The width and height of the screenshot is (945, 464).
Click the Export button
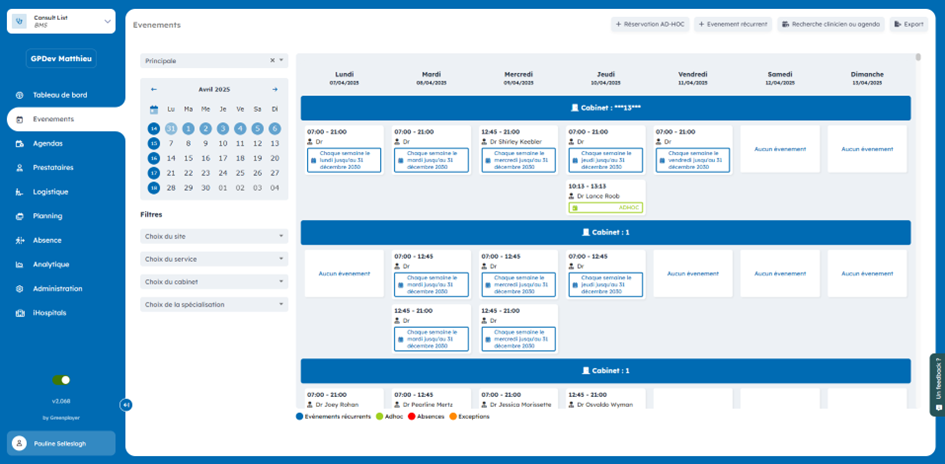[908, 24]
